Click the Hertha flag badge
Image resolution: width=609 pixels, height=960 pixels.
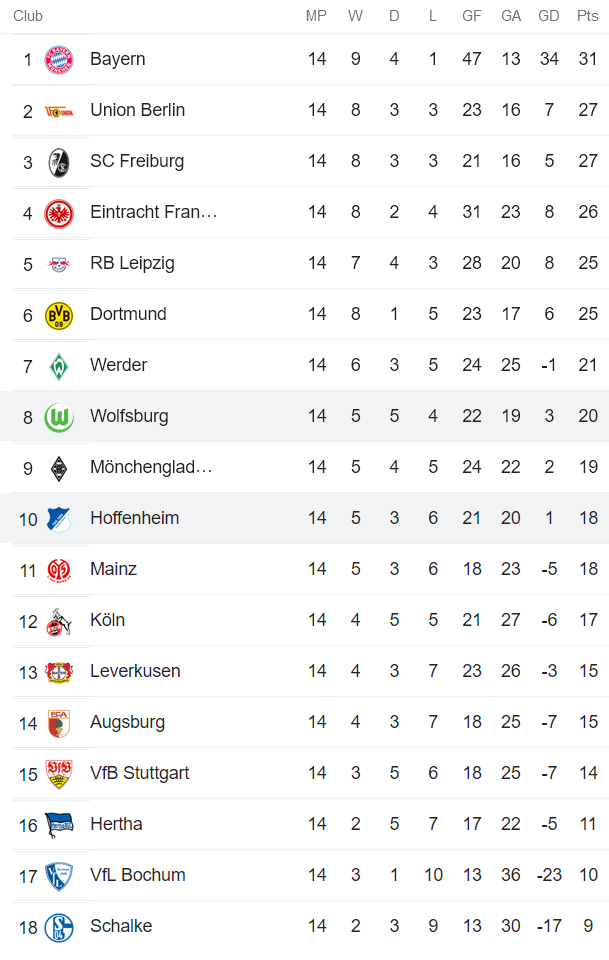[x=61, y=823]
